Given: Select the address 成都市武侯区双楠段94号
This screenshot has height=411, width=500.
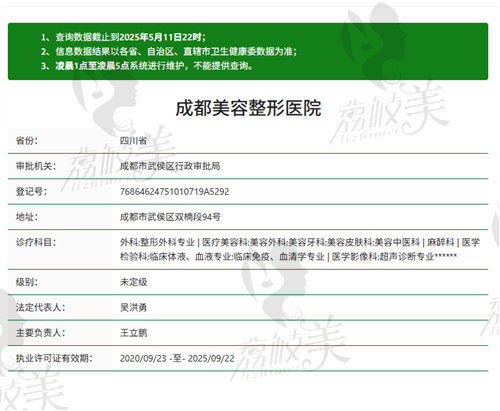Looking at the screenshot, I should 170,217.
